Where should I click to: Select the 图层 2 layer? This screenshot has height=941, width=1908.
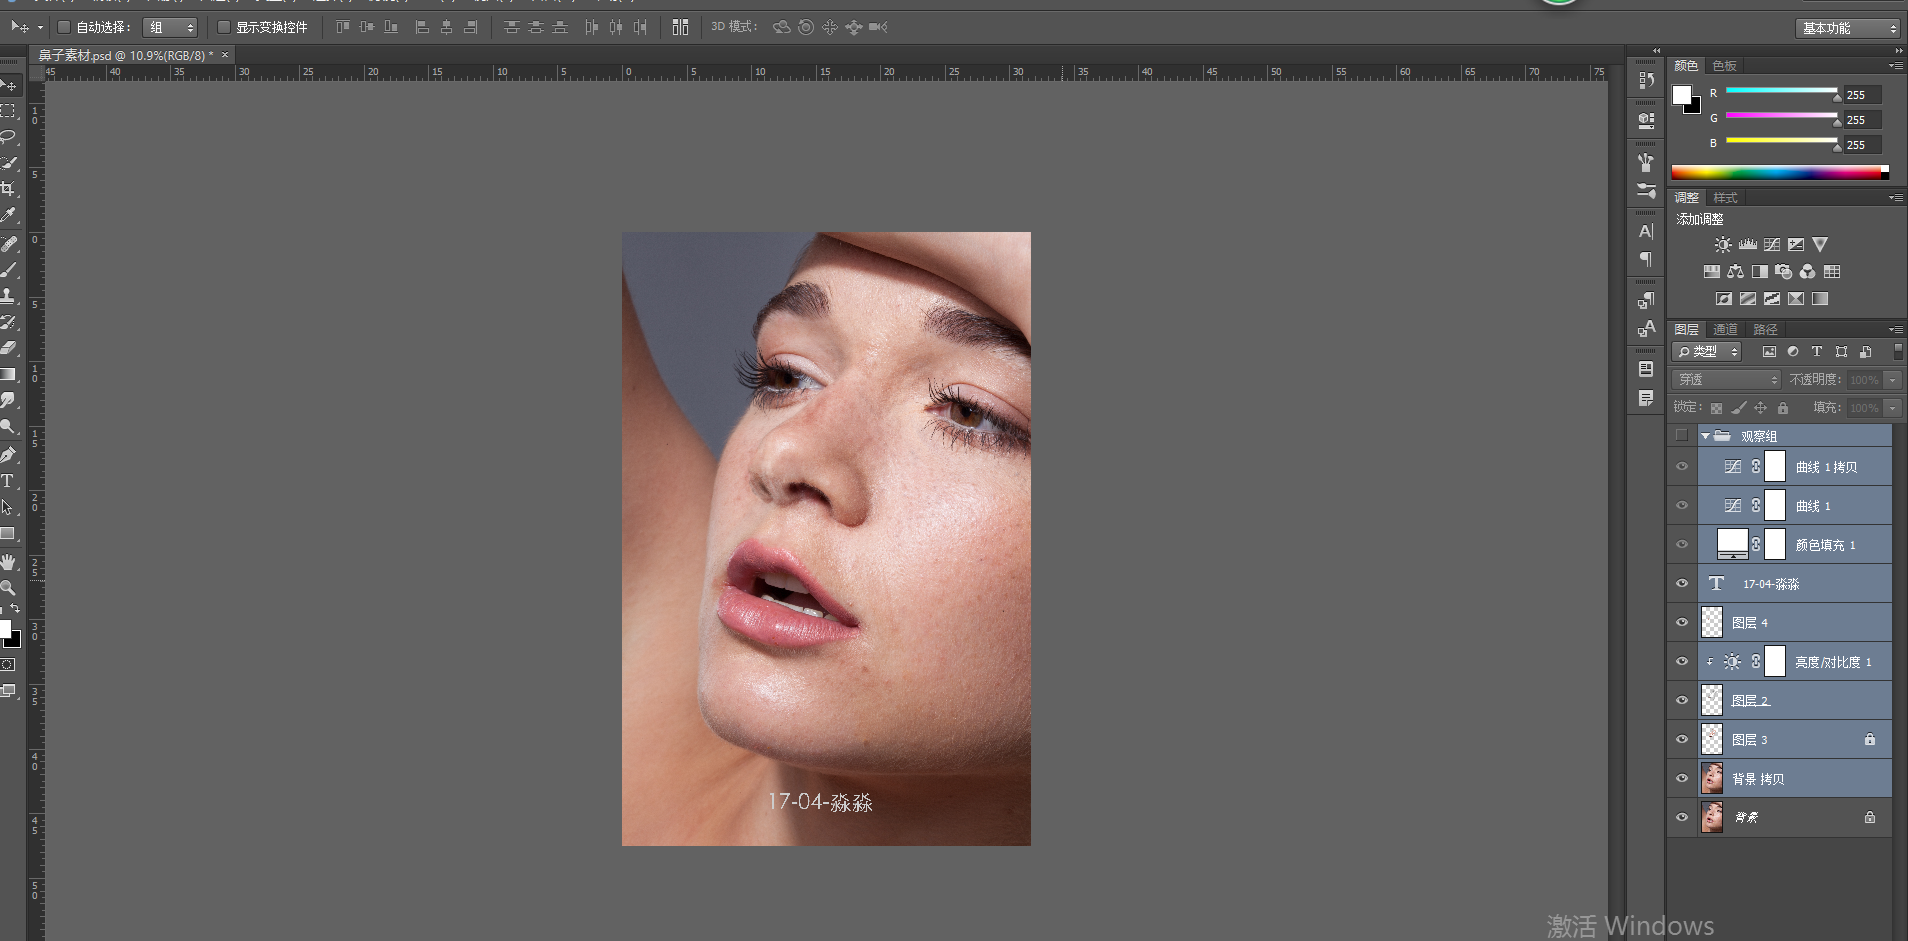1794,701
